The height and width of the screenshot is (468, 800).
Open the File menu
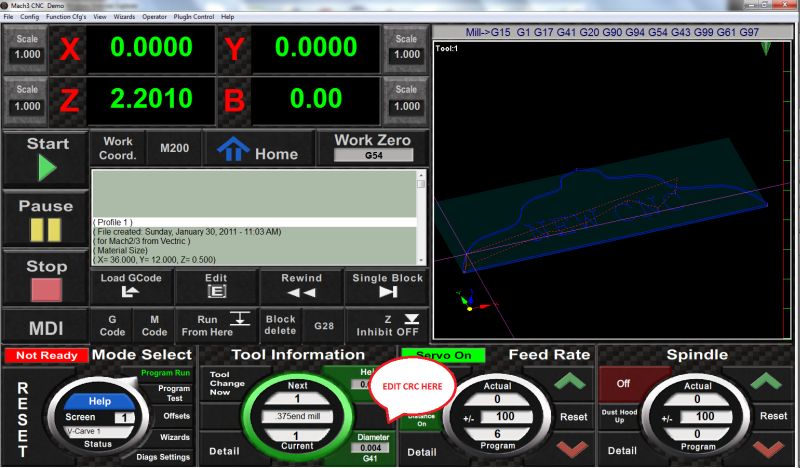click(9, 17)
